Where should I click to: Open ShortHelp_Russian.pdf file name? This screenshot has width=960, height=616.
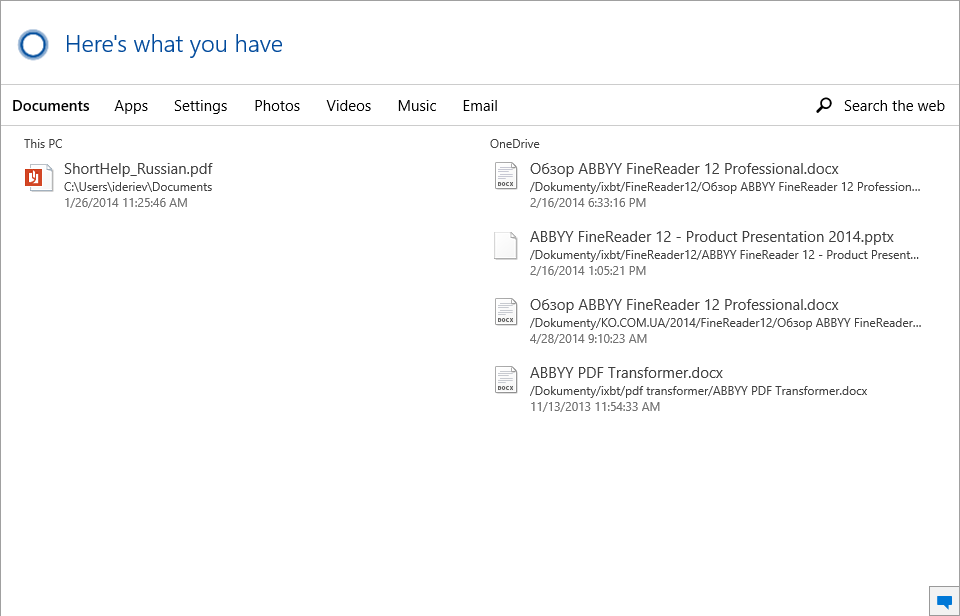[138, 169]
